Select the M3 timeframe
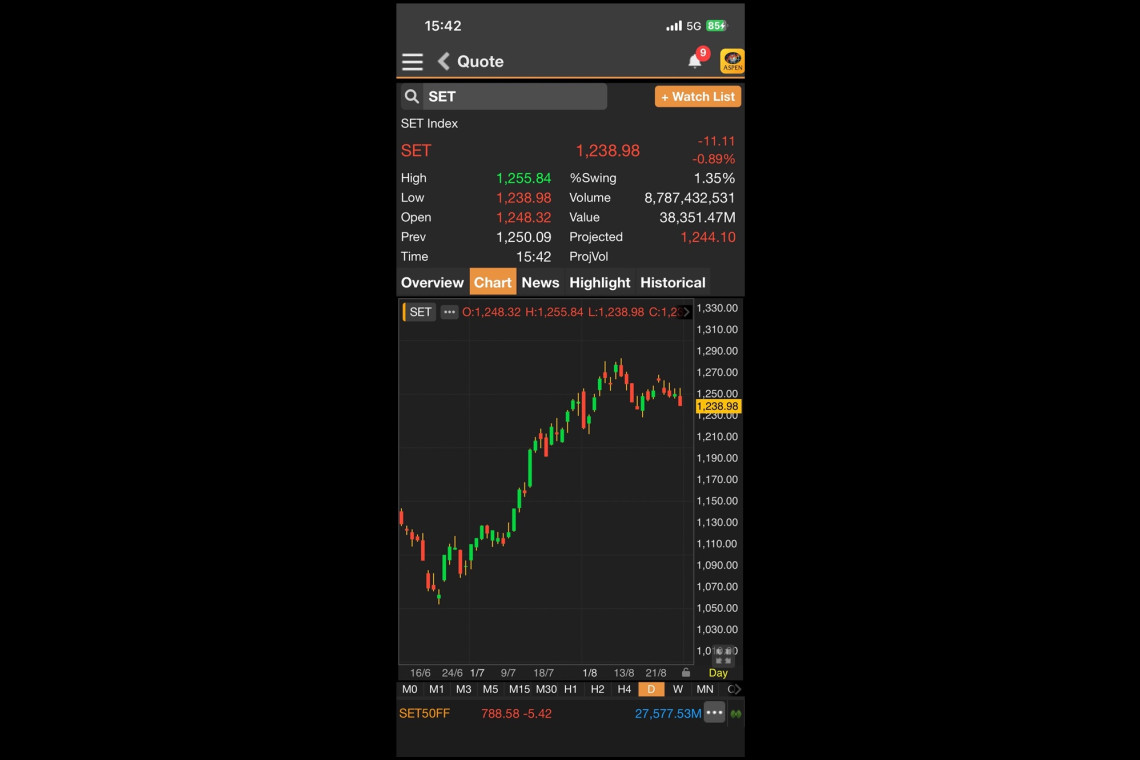The image size is (1140, 760). pyautogui.click(x=464, y=689)
